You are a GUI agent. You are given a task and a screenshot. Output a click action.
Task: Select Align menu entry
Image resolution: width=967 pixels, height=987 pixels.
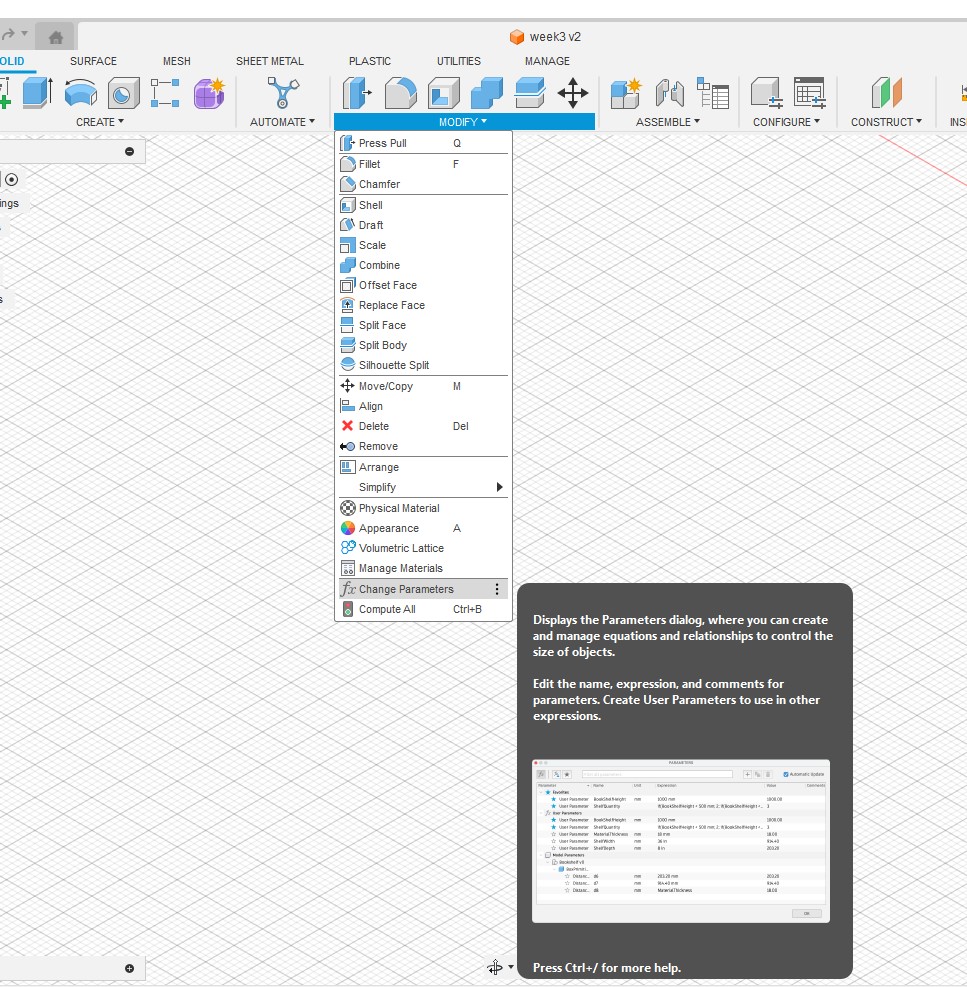(x=423, y=407)
